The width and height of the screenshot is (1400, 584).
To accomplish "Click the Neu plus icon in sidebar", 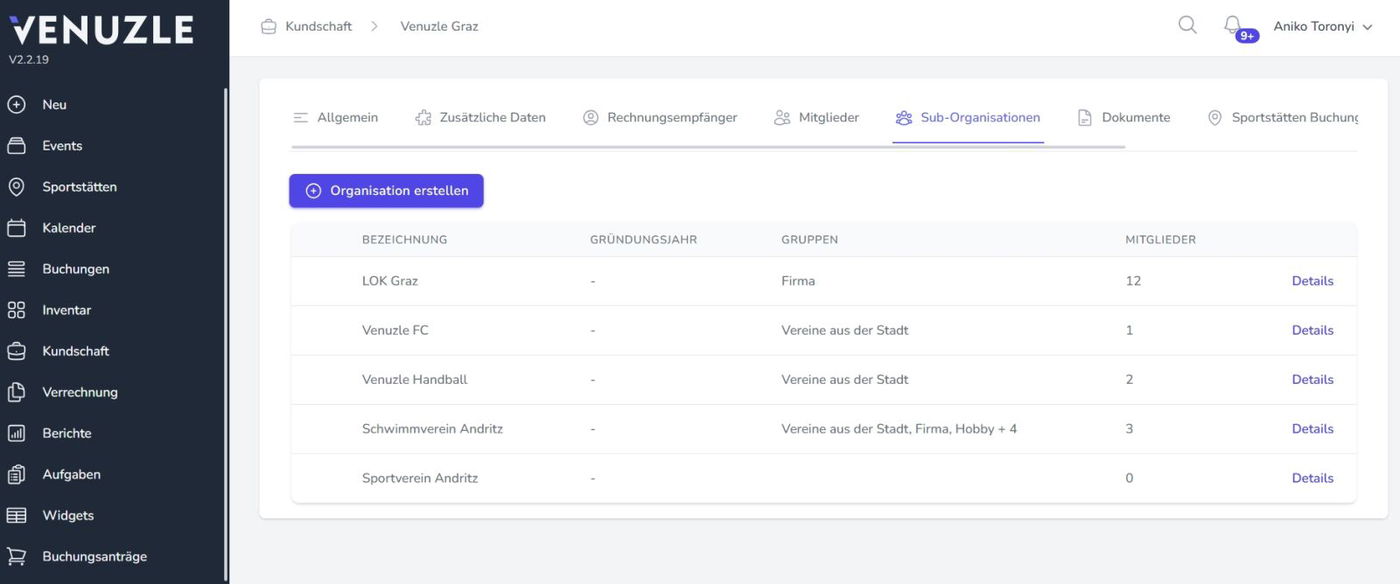I will [16, 104].
